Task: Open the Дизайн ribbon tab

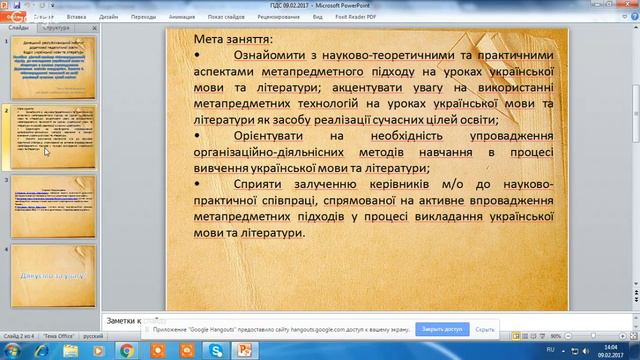Action: (109, 17)
